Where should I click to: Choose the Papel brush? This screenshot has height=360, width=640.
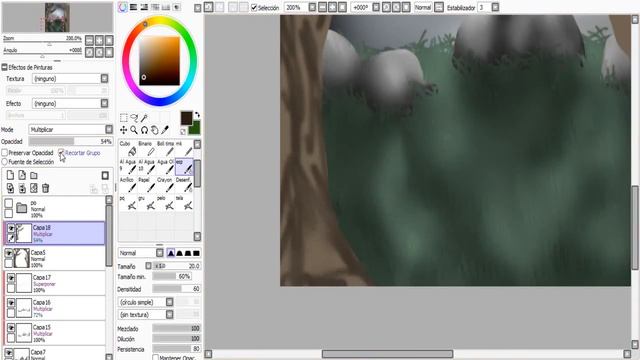[147, 185]
